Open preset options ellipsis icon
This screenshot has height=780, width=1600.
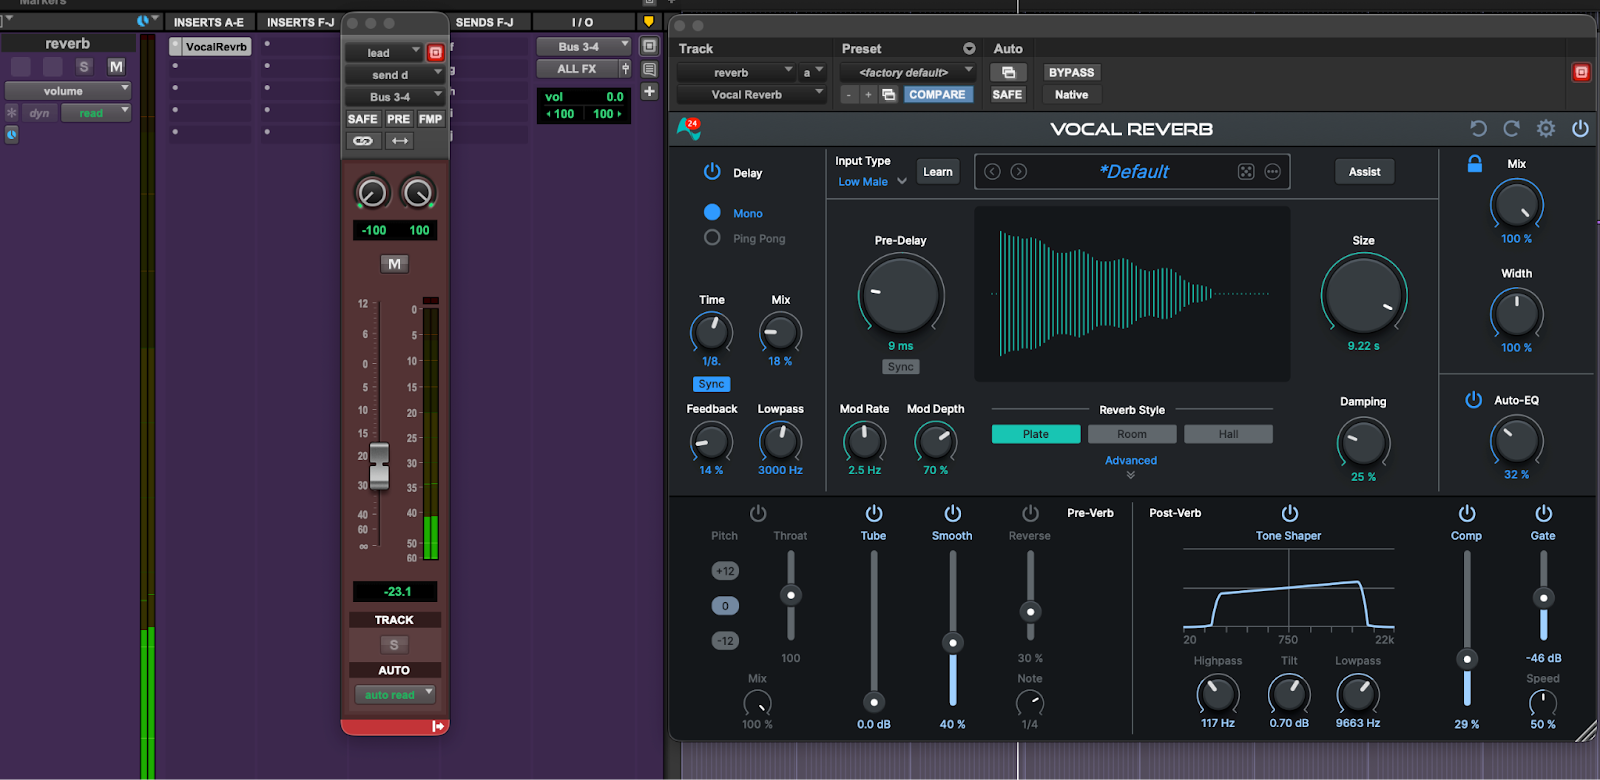[x=1272, y=172]
